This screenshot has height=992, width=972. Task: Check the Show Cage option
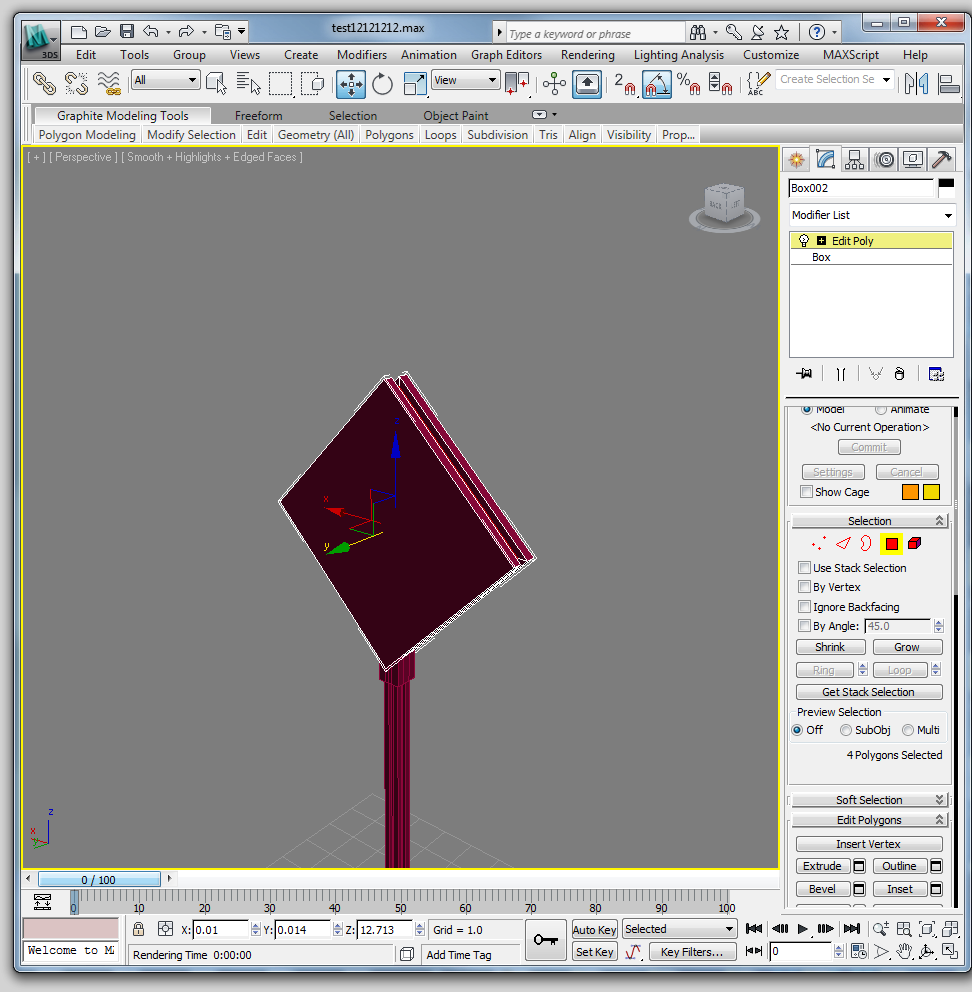pos(807,492)
